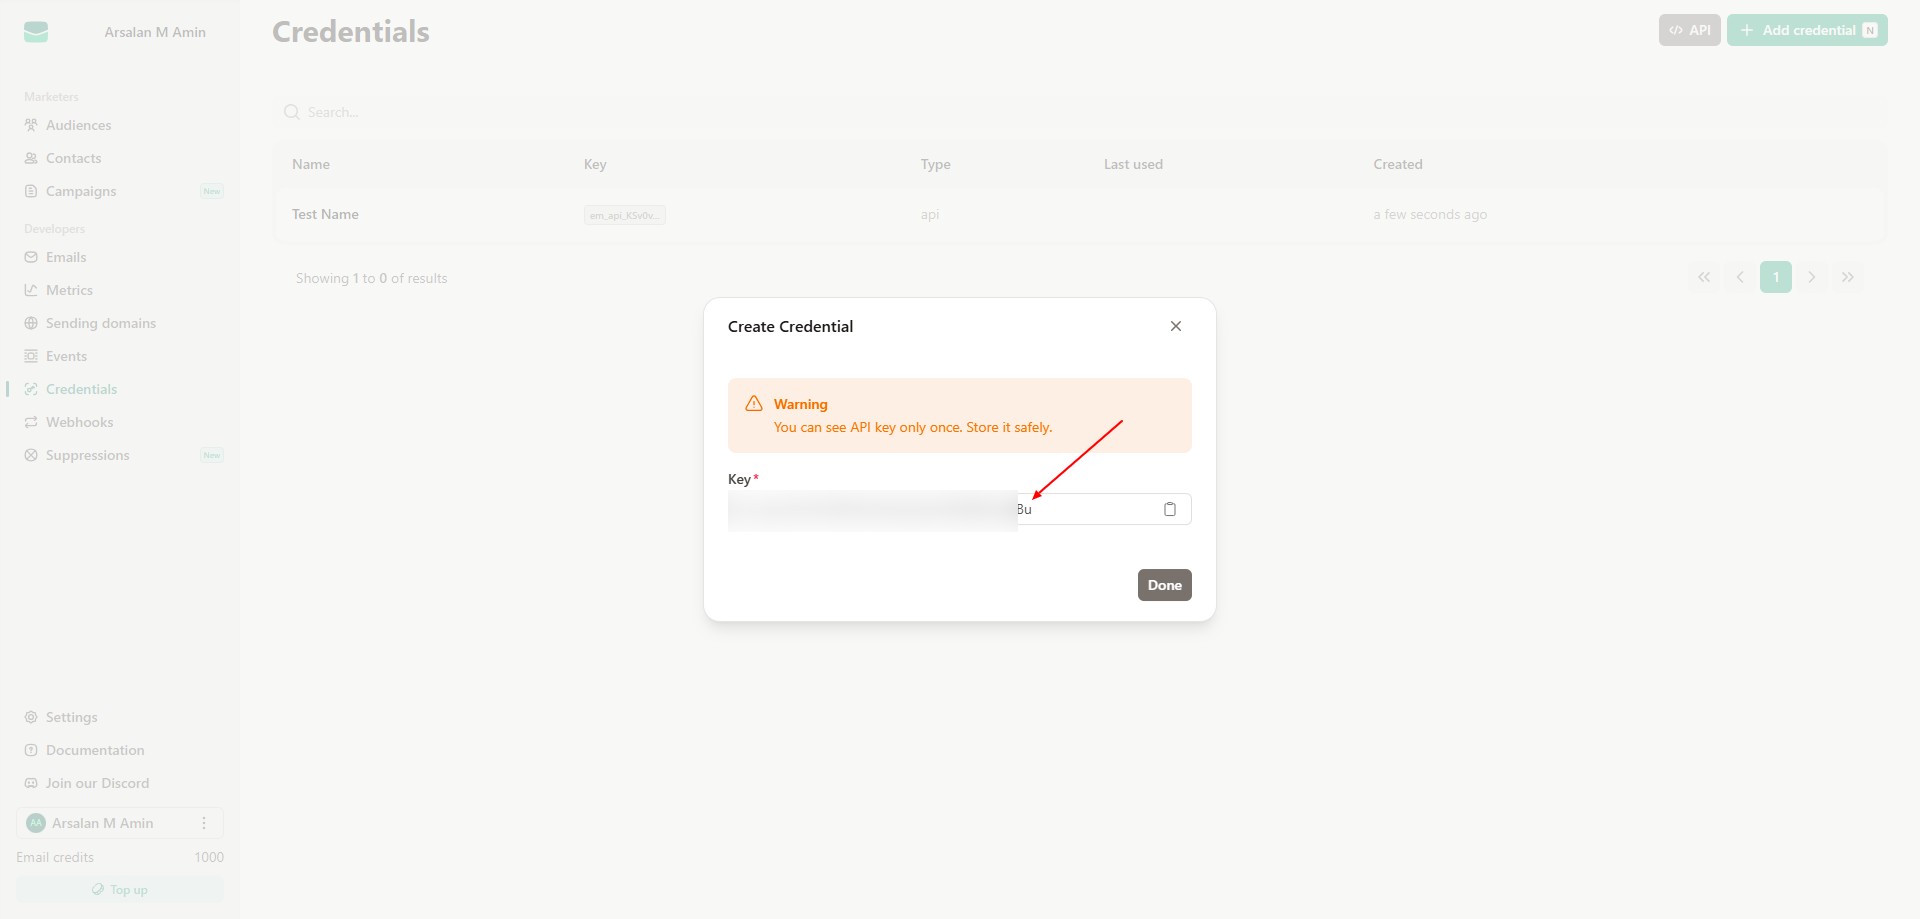Click the Settings gear icon

[31, 717]
